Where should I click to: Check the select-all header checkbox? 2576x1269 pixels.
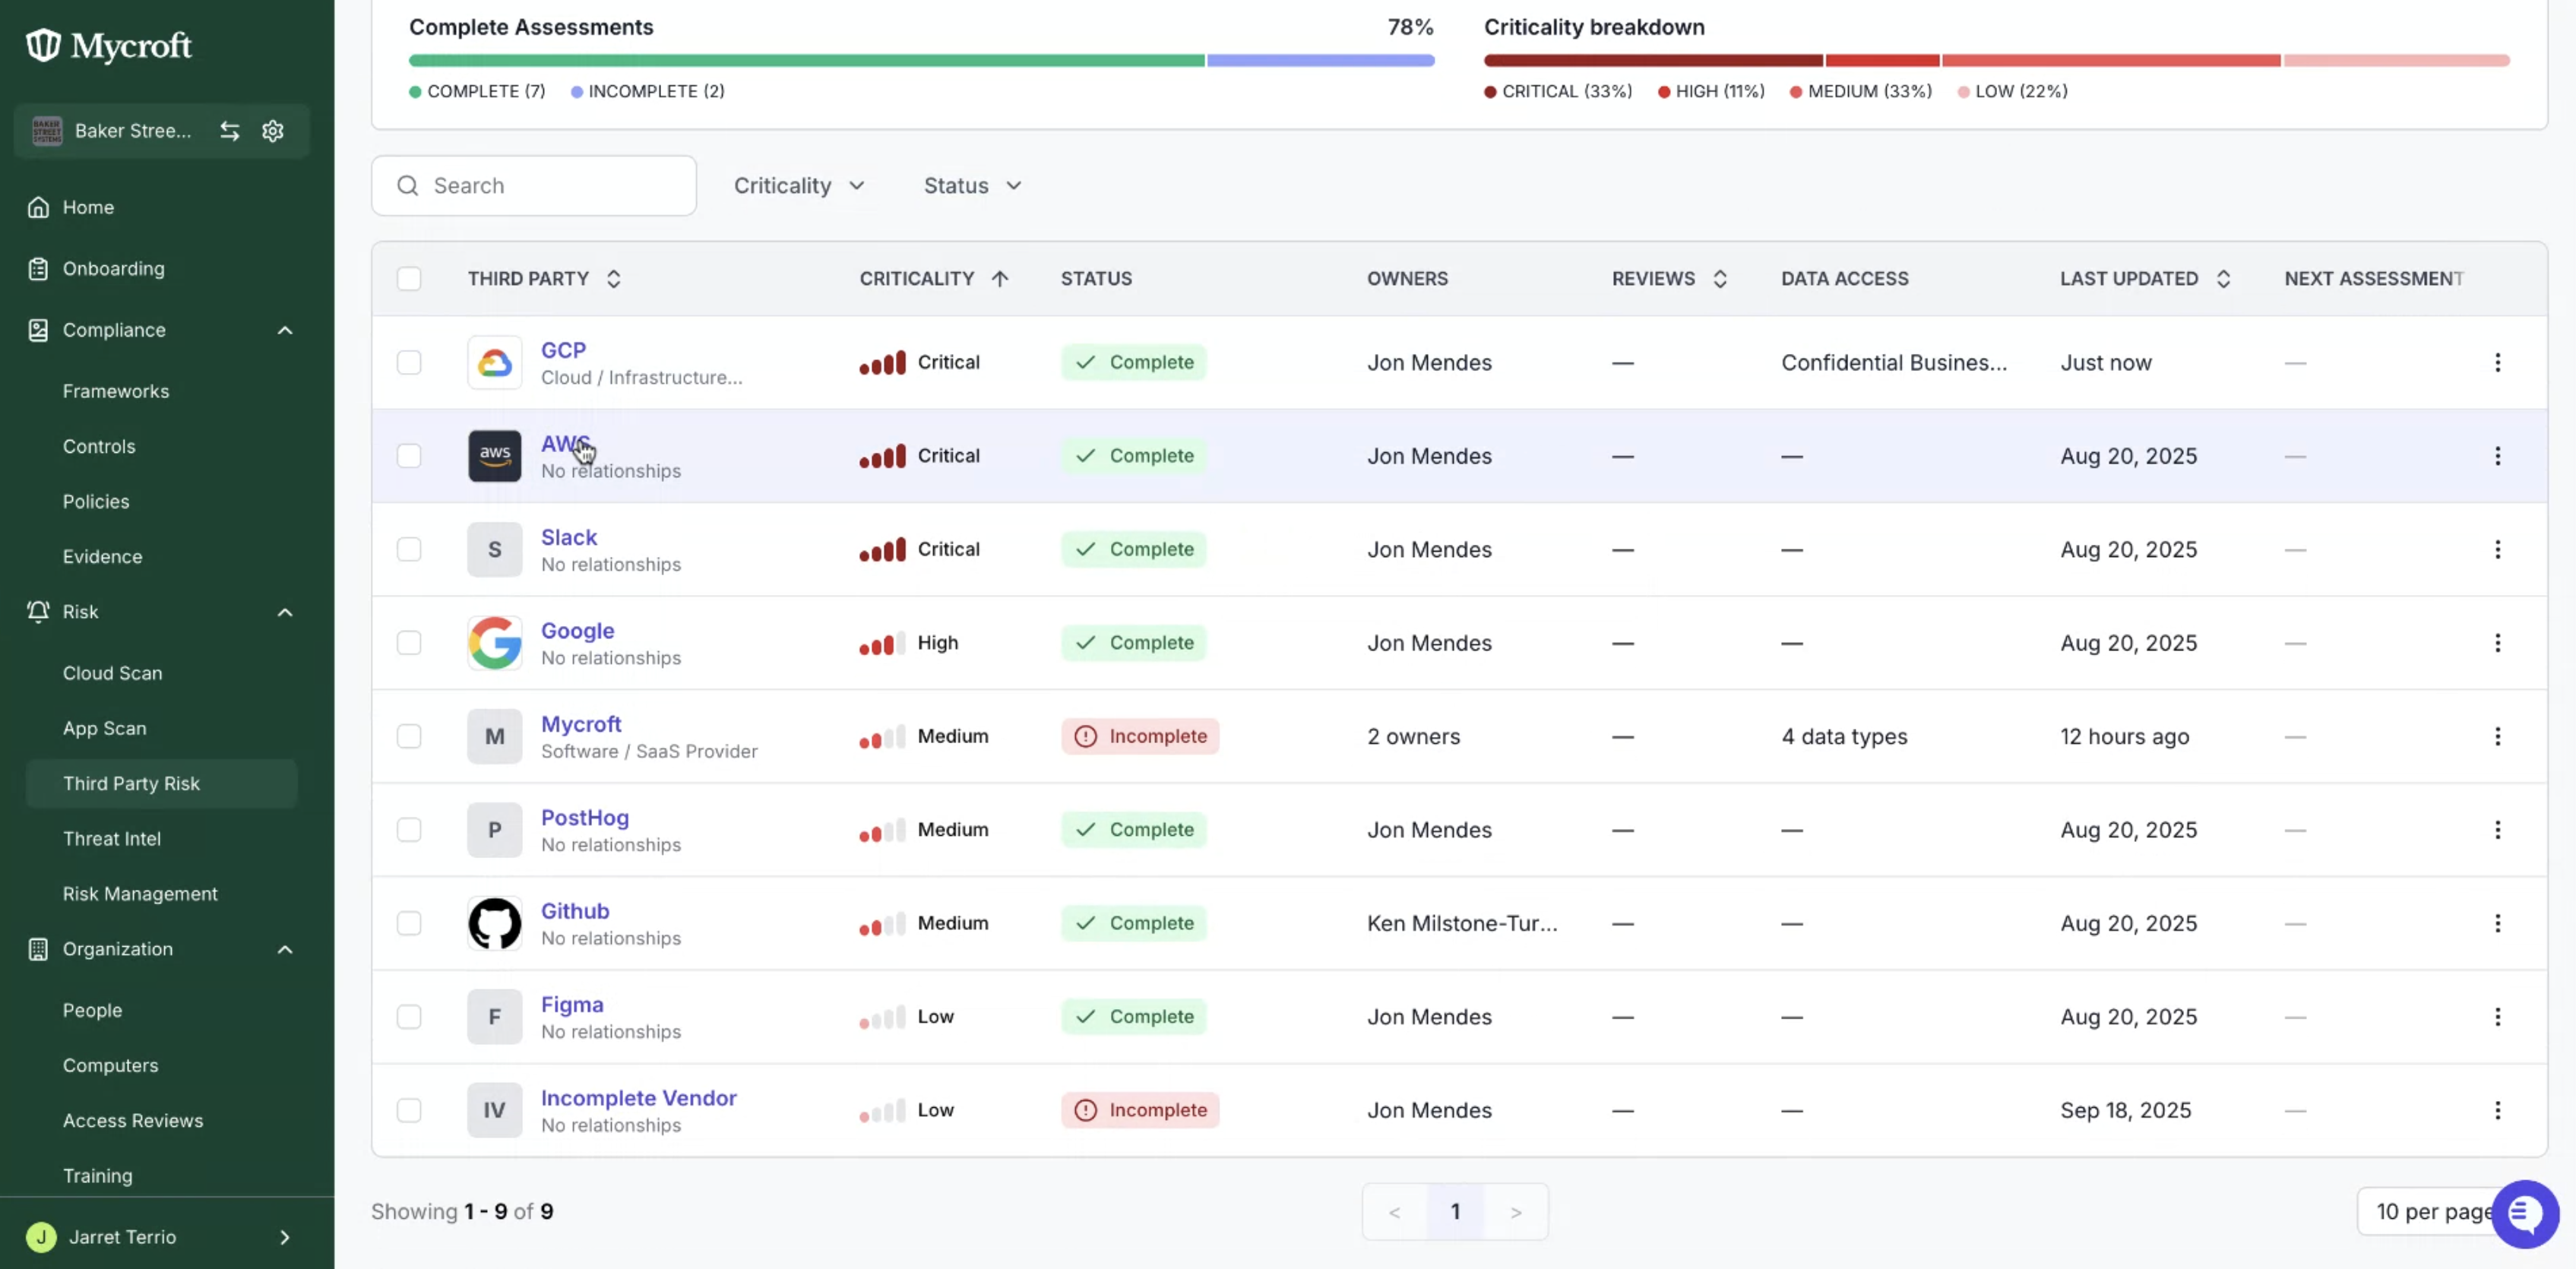pyautogui.click(x=409, y=279)
